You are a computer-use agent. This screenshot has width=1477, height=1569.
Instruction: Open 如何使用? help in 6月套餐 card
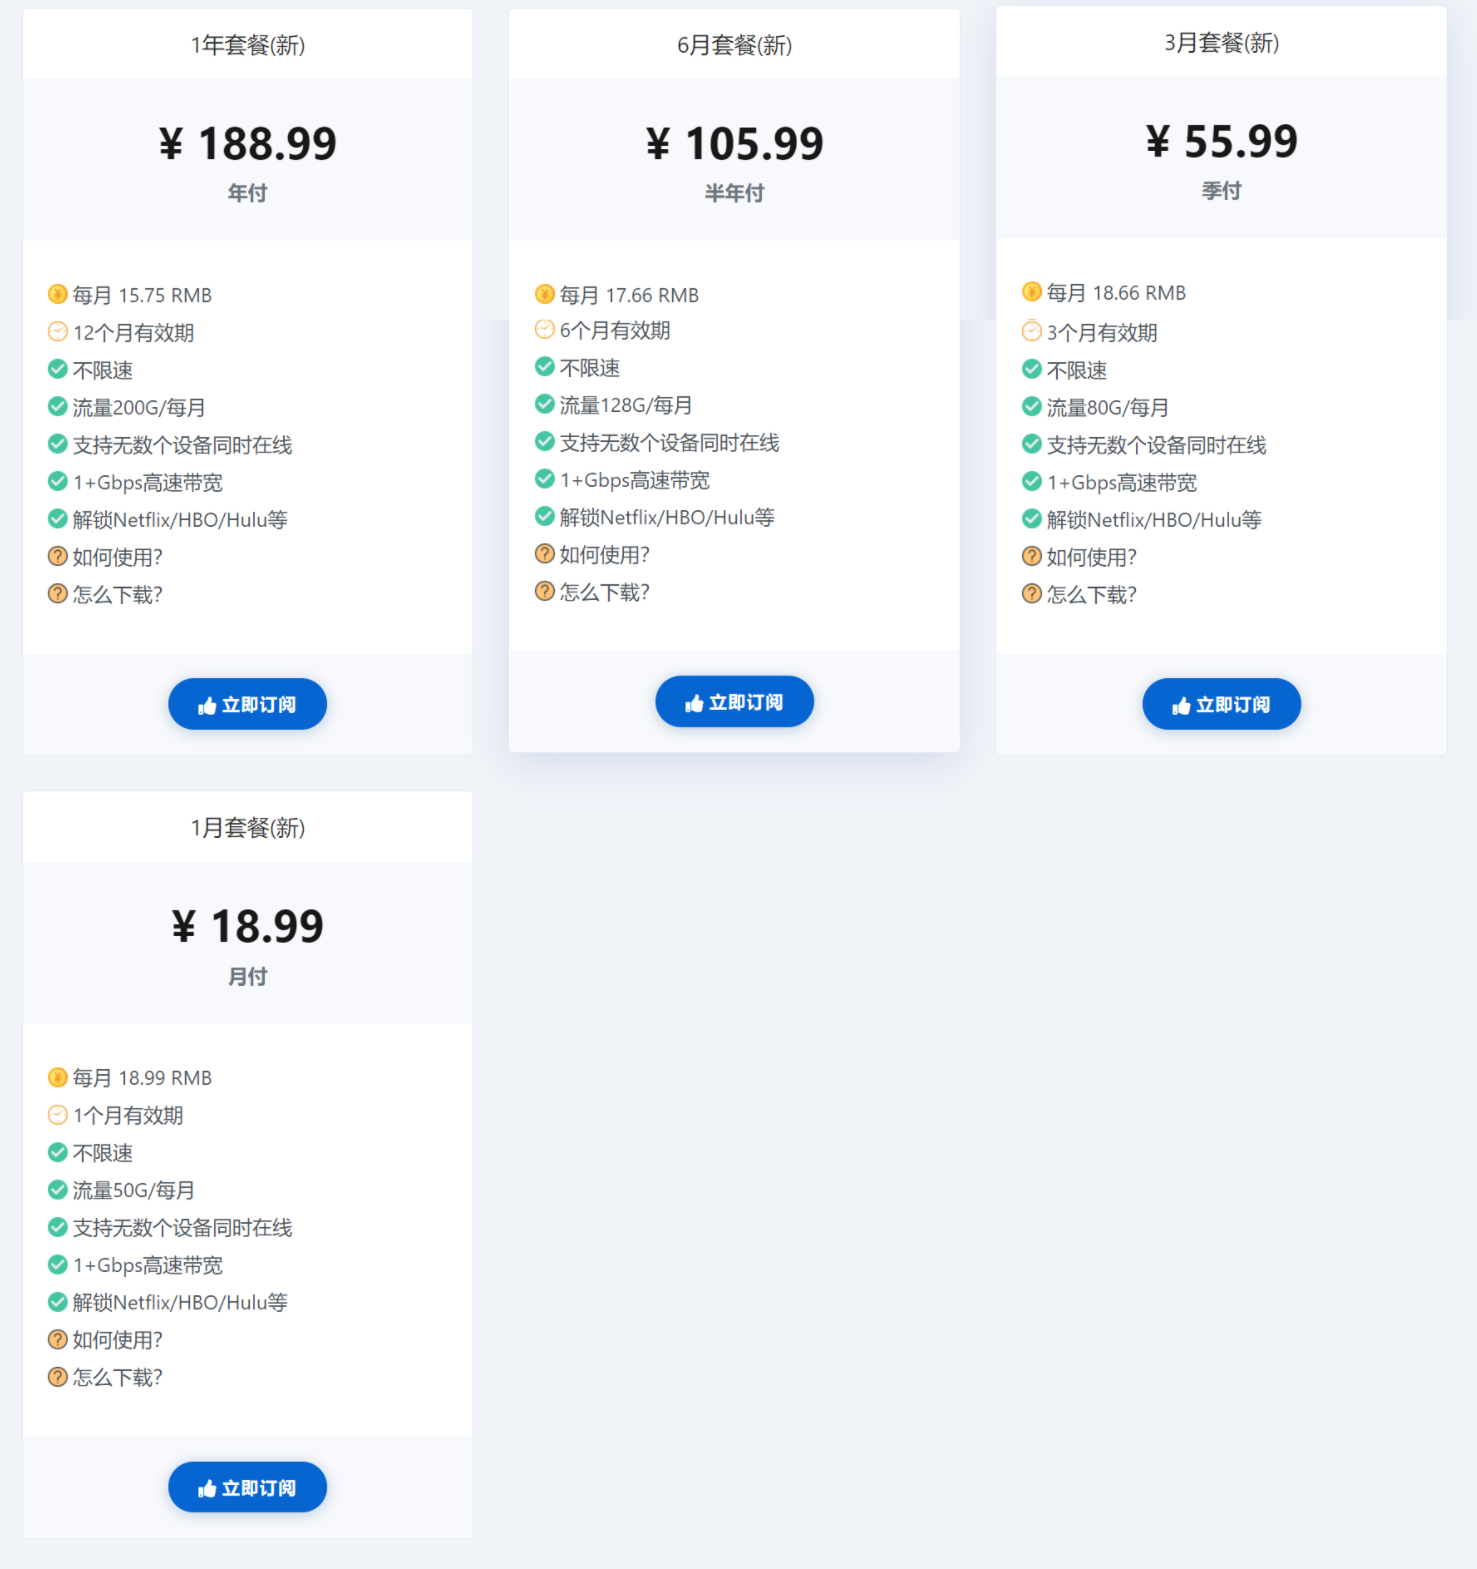coord(604,555)
